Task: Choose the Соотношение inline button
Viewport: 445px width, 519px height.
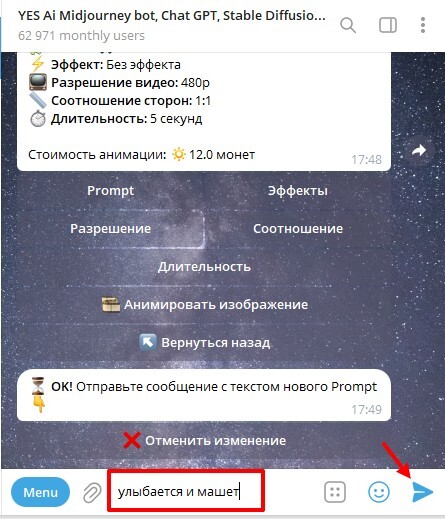Action: [298, 229]
